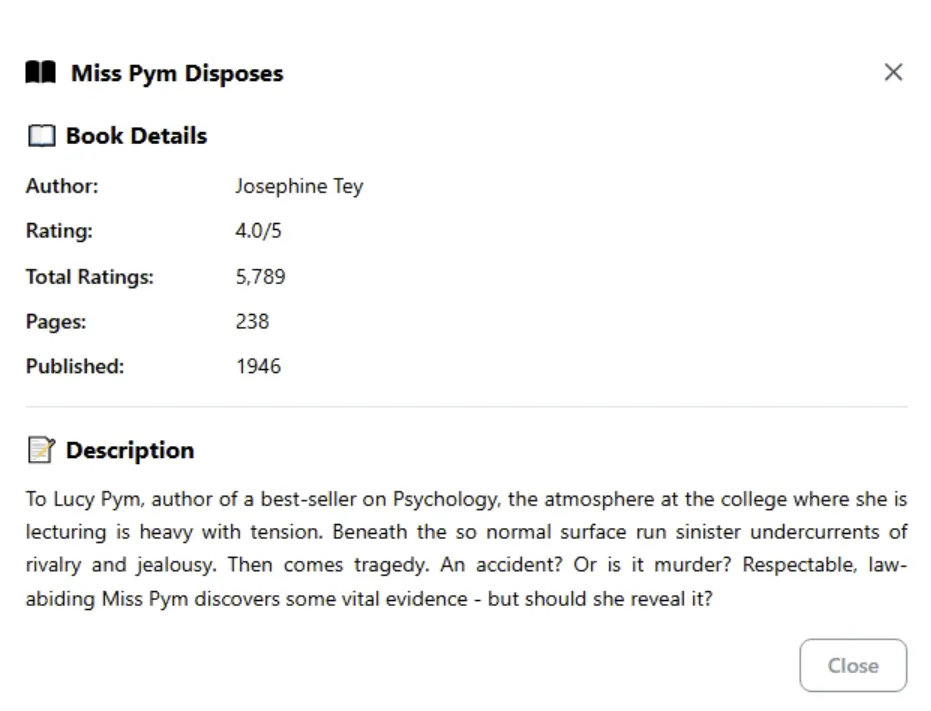Click the Miss Pym Disposes title
The width and height of the screenshot is (931, 711).
click(177, 73)
